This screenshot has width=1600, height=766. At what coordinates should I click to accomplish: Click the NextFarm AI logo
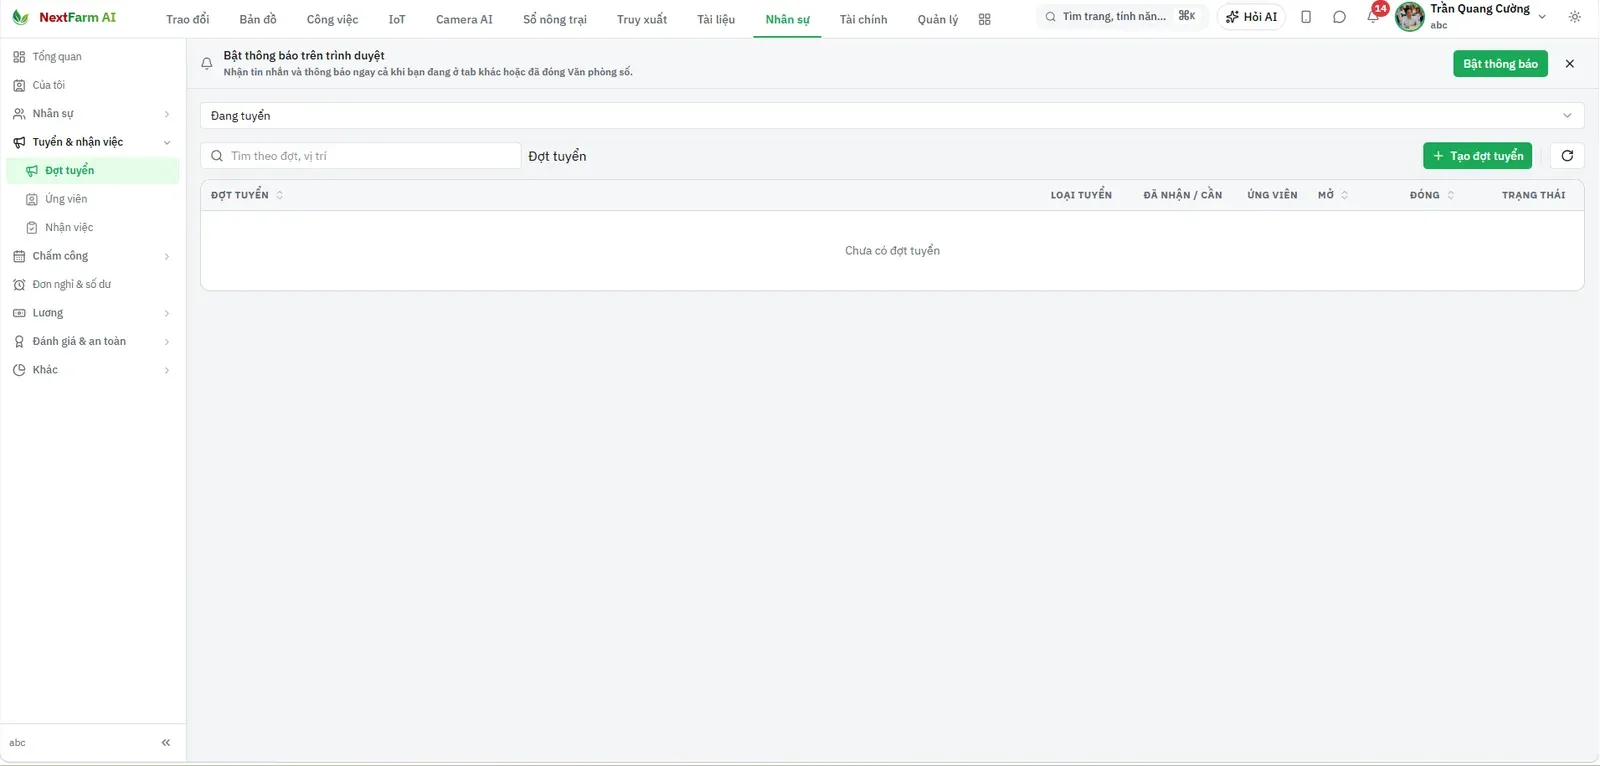[64, 17]
